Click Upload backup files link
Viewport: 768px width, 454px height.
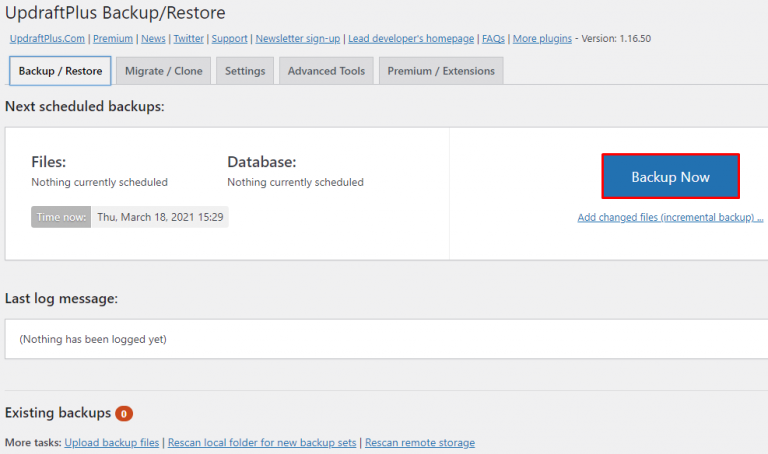(x=112, y=443)
